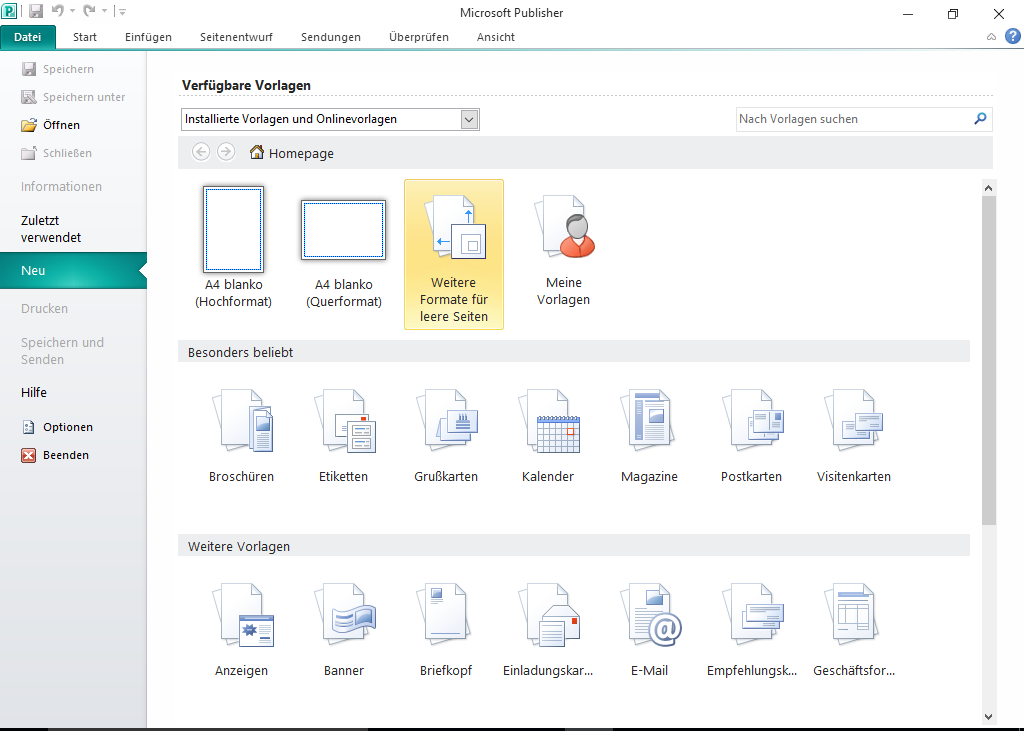Click the Homepage house icon
Viewport: 1024px width, 731px height.
coord(257,153)
